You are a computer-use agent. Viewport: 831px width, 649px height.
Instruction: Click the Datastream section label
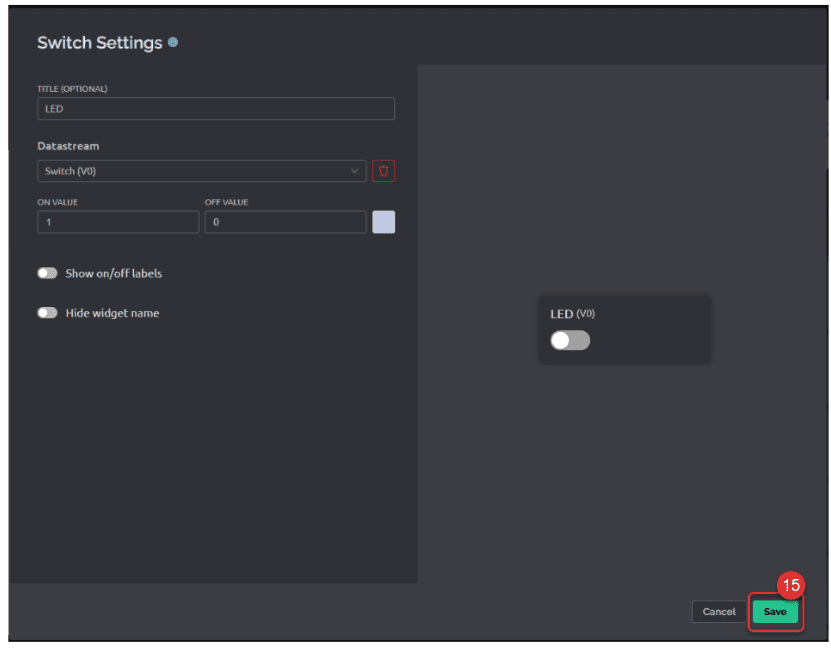(68, 146)
